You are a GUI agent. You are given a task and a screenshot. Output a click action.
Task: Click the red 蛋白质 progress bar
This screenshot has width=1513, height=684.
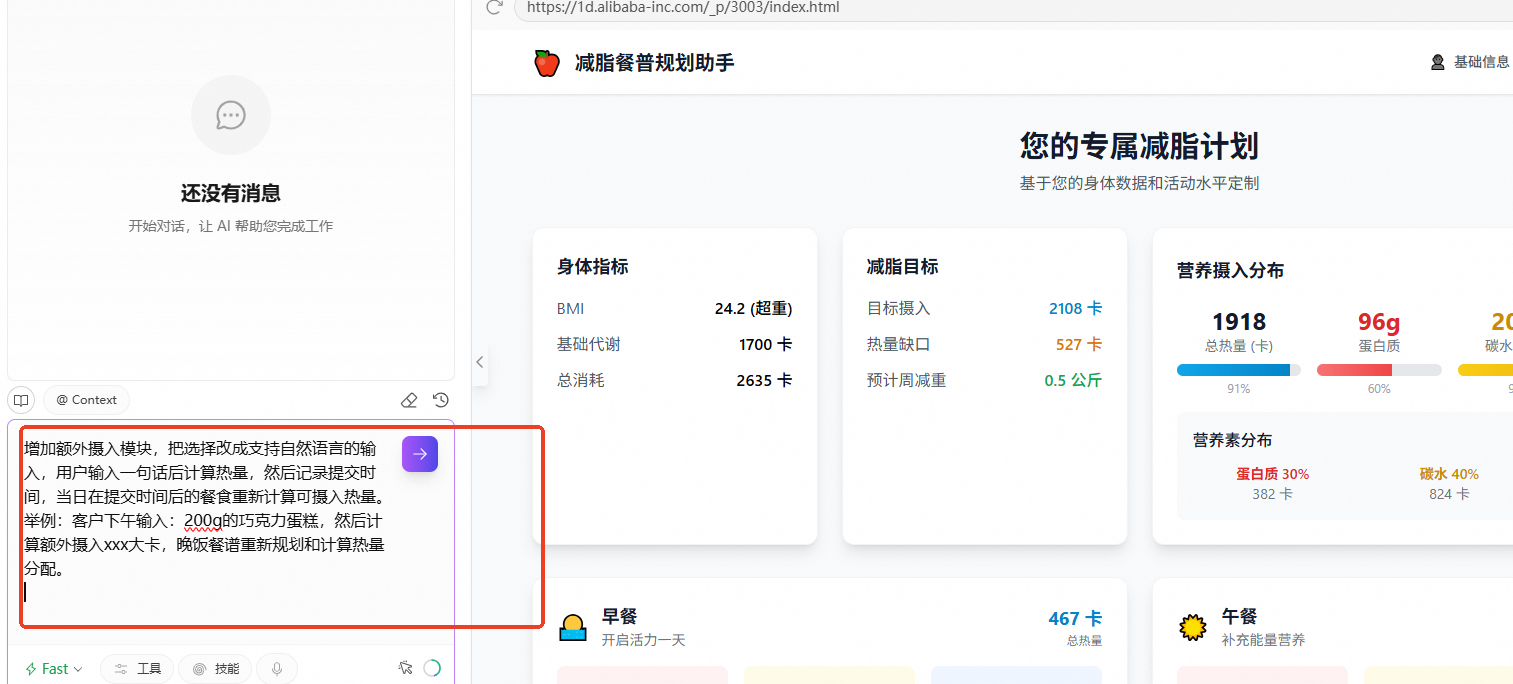(x=1379, y=370)
